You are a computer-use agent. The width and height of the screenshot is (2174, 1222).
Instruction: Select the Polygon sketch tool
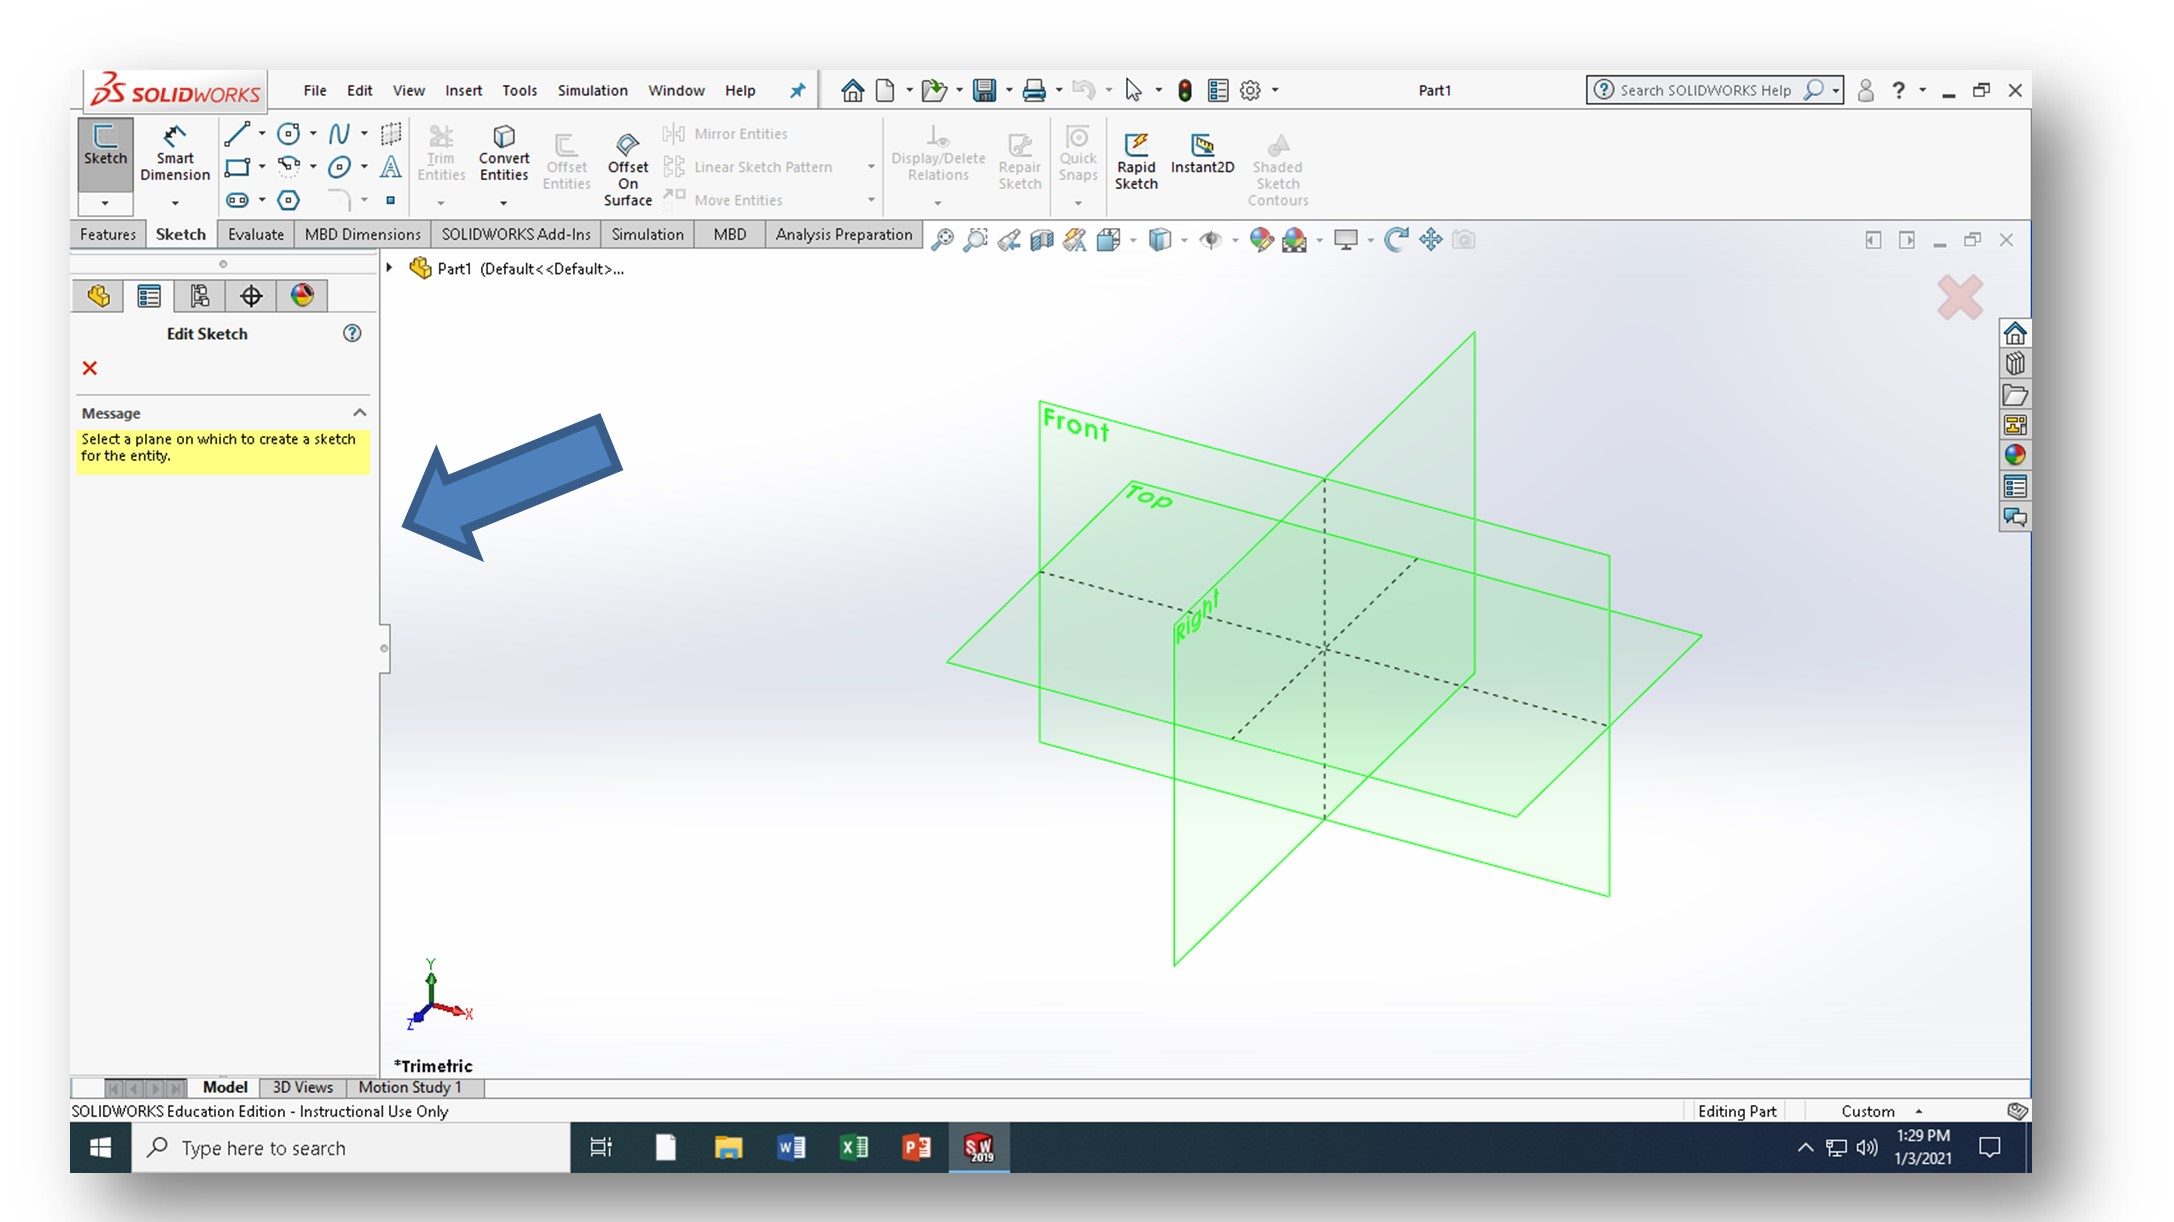click(x=288, y=200)
